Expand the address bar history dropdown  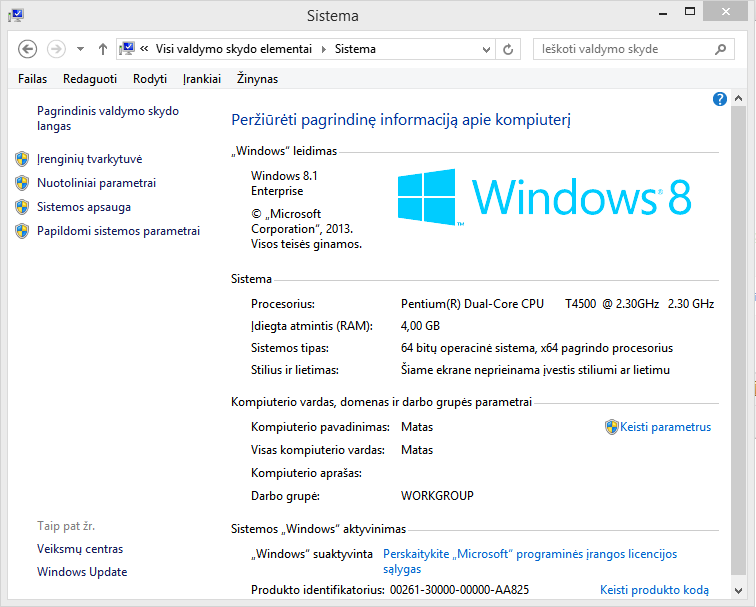(486, 49)
